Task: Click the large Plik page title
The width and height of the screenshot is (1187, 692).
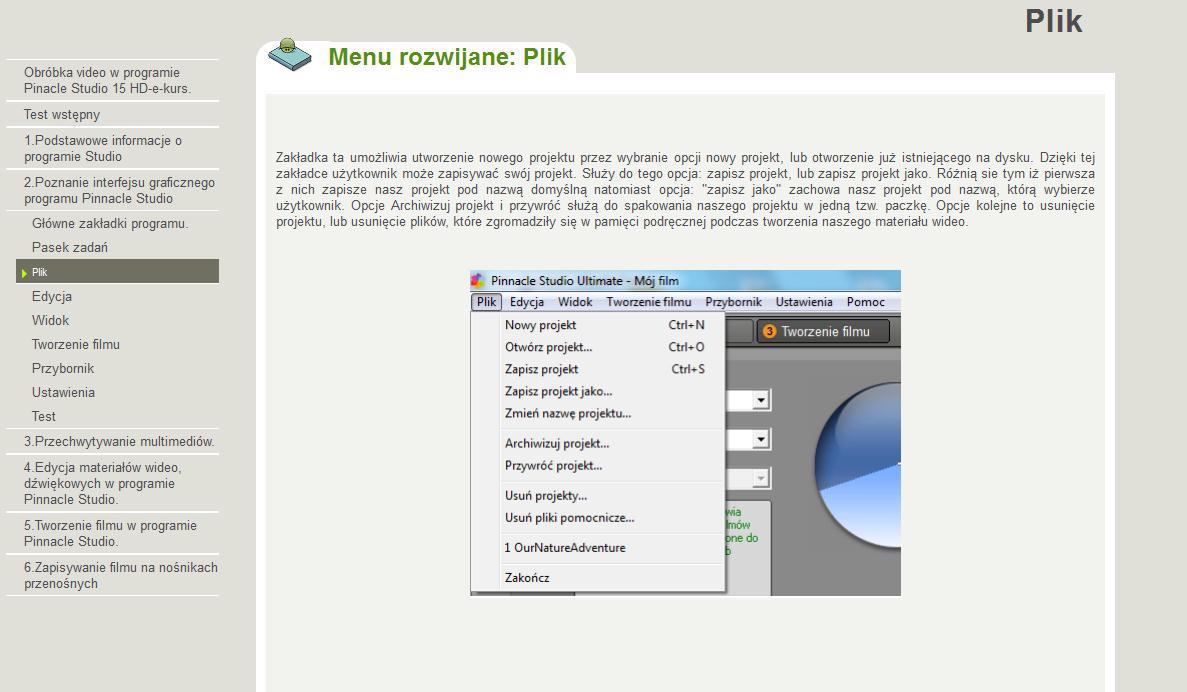Action: [x=1053, y=21]
